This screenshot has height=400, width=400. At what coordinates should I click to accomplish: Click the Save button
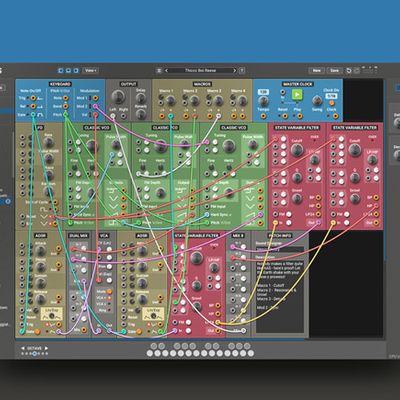coord(334,70)
